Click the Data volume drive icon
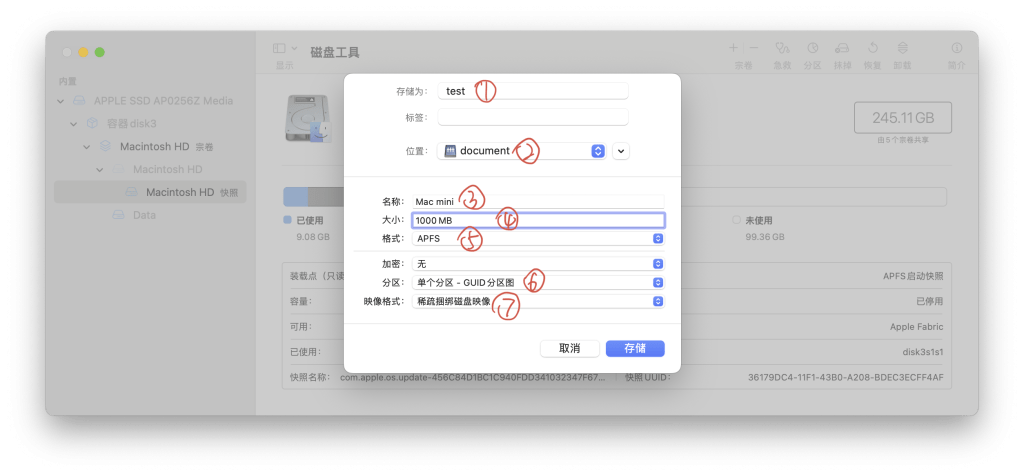Screen dimensions: 1024x476 tap(118, 215)
